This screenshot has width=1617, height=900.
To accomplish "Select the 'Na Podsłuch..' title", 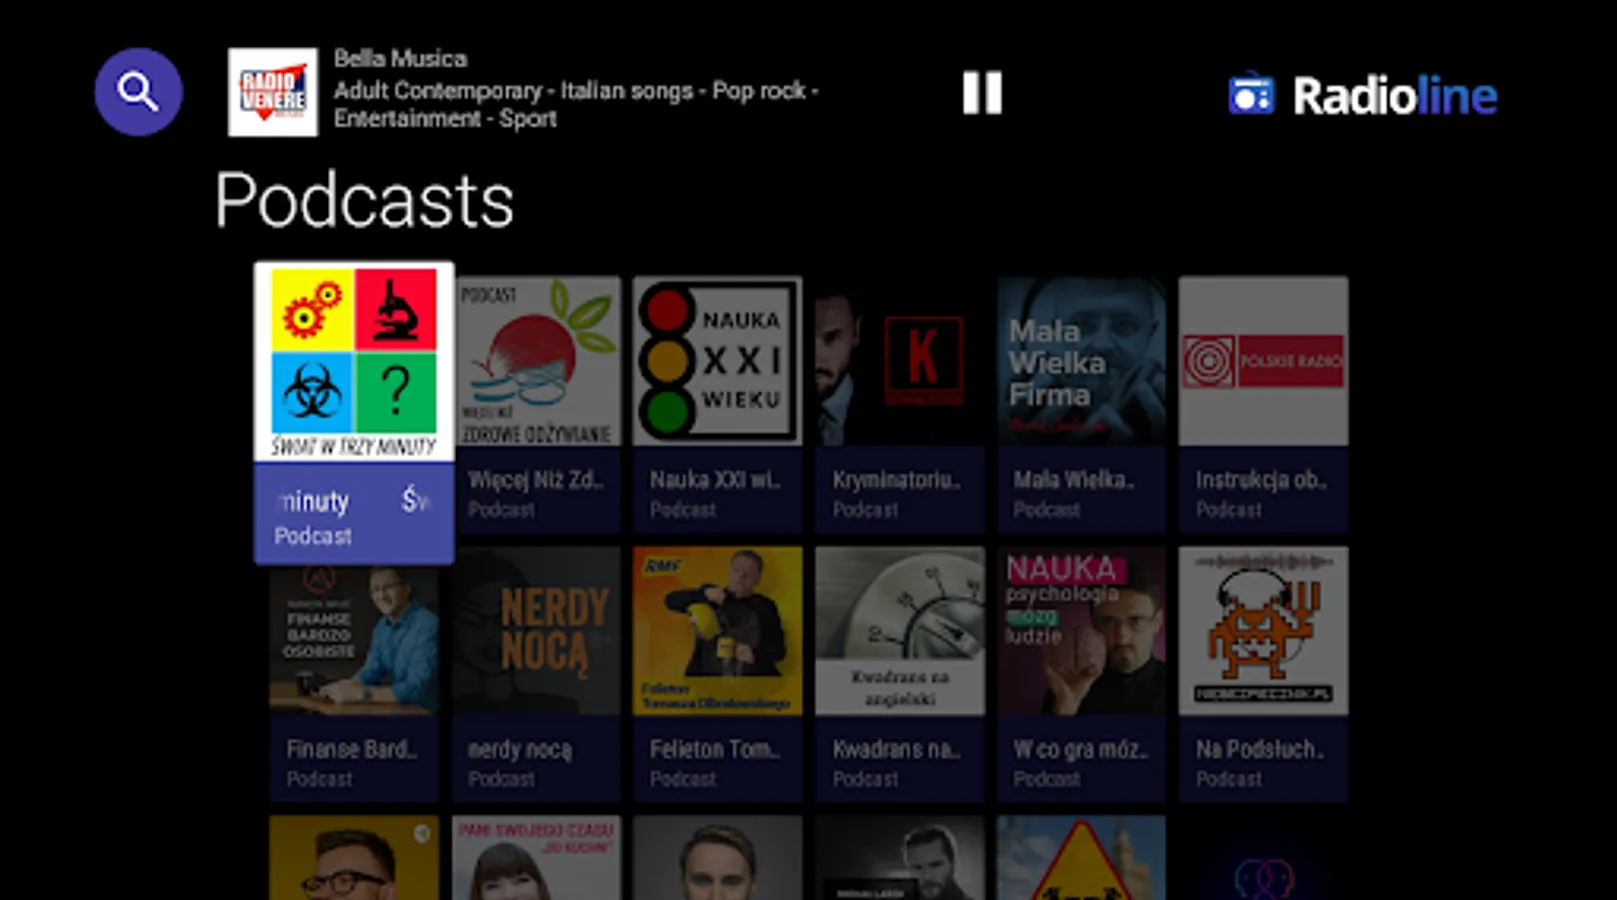I will (x=1260, y=749).
